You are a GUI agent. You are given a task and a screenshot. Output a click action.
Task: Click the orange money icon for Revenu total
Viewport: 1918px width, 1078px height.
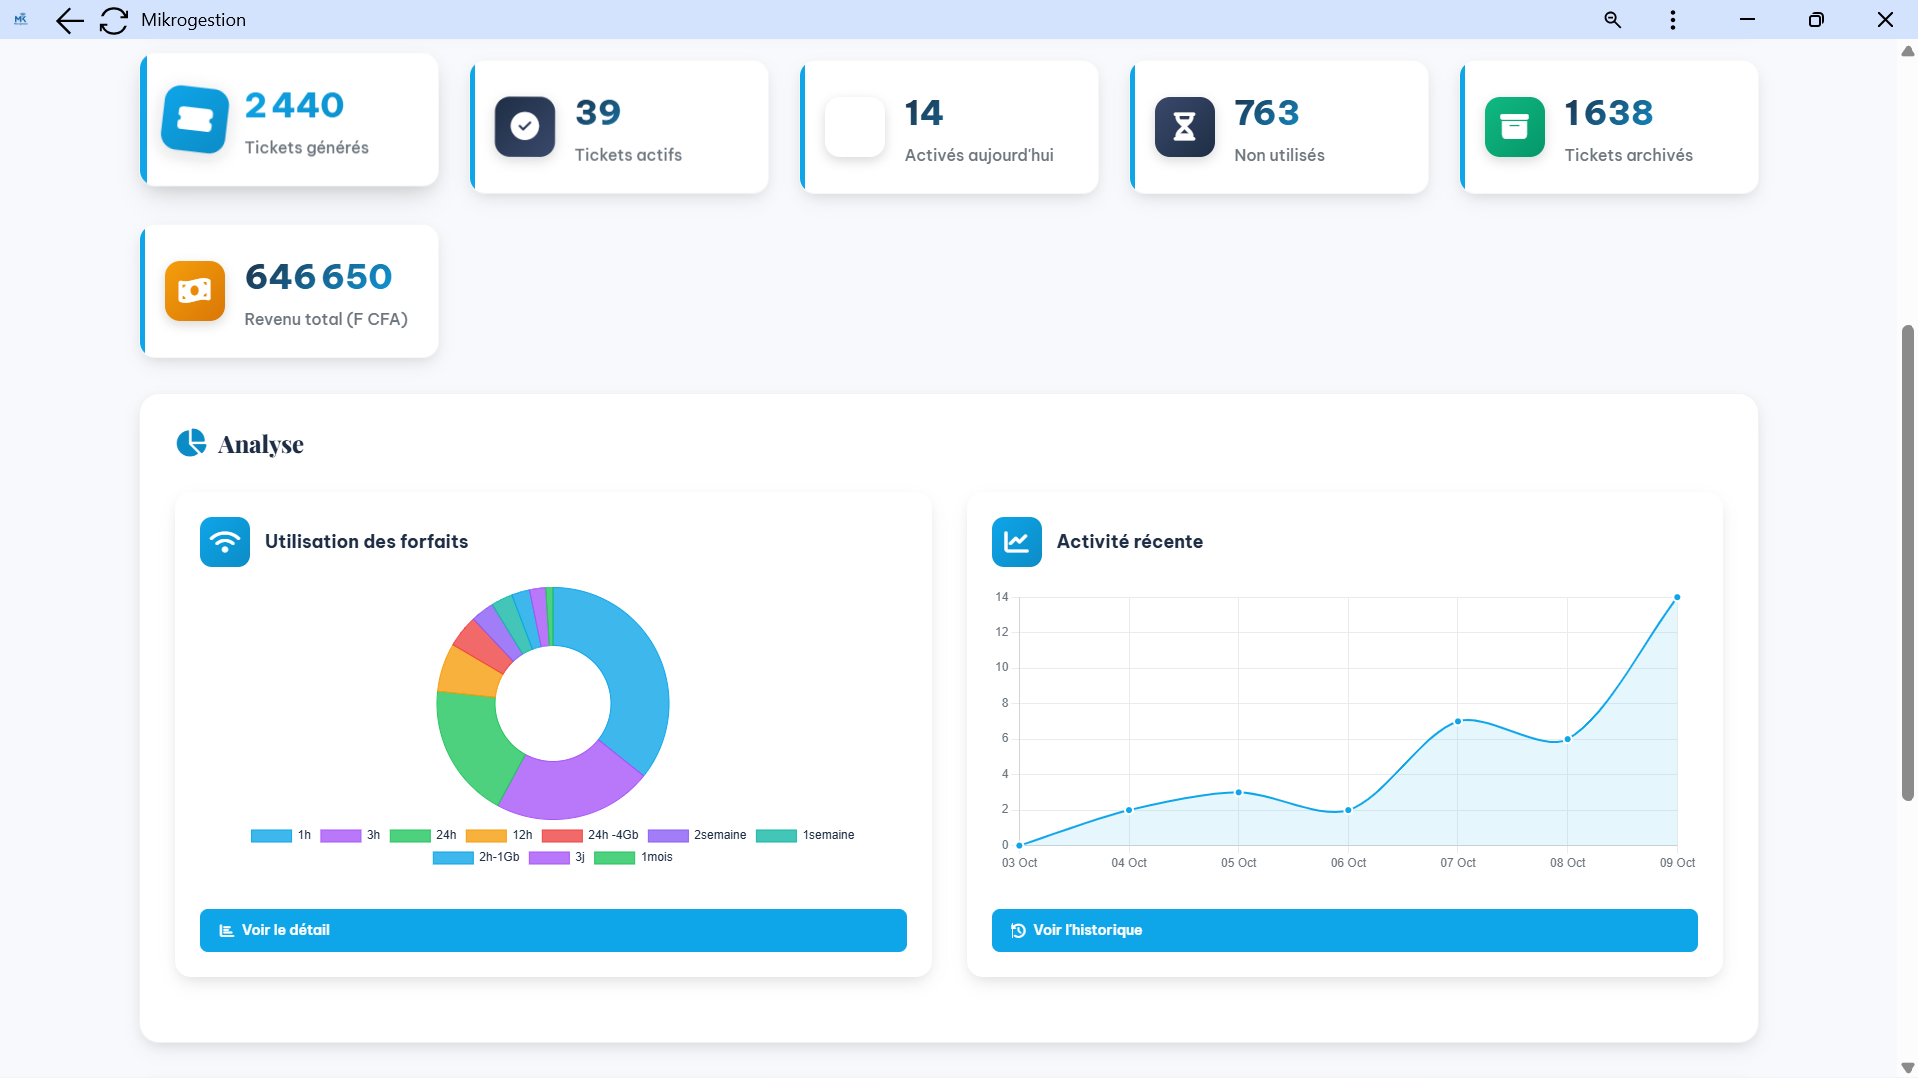pyautogui.click(x=195, y=291)
